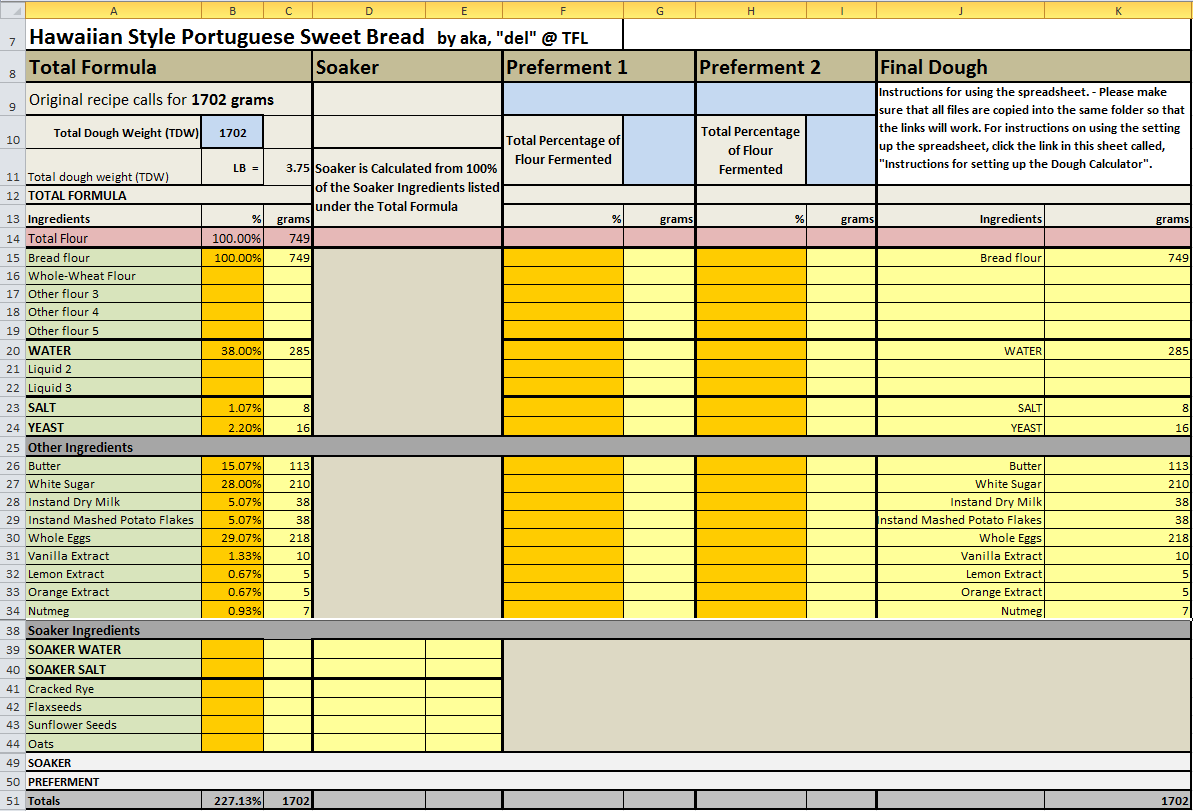This screenshot has height=811, width=1193.
Task: Click the Soaker section header
Action: pyautogui.click(x=407, y=67)
